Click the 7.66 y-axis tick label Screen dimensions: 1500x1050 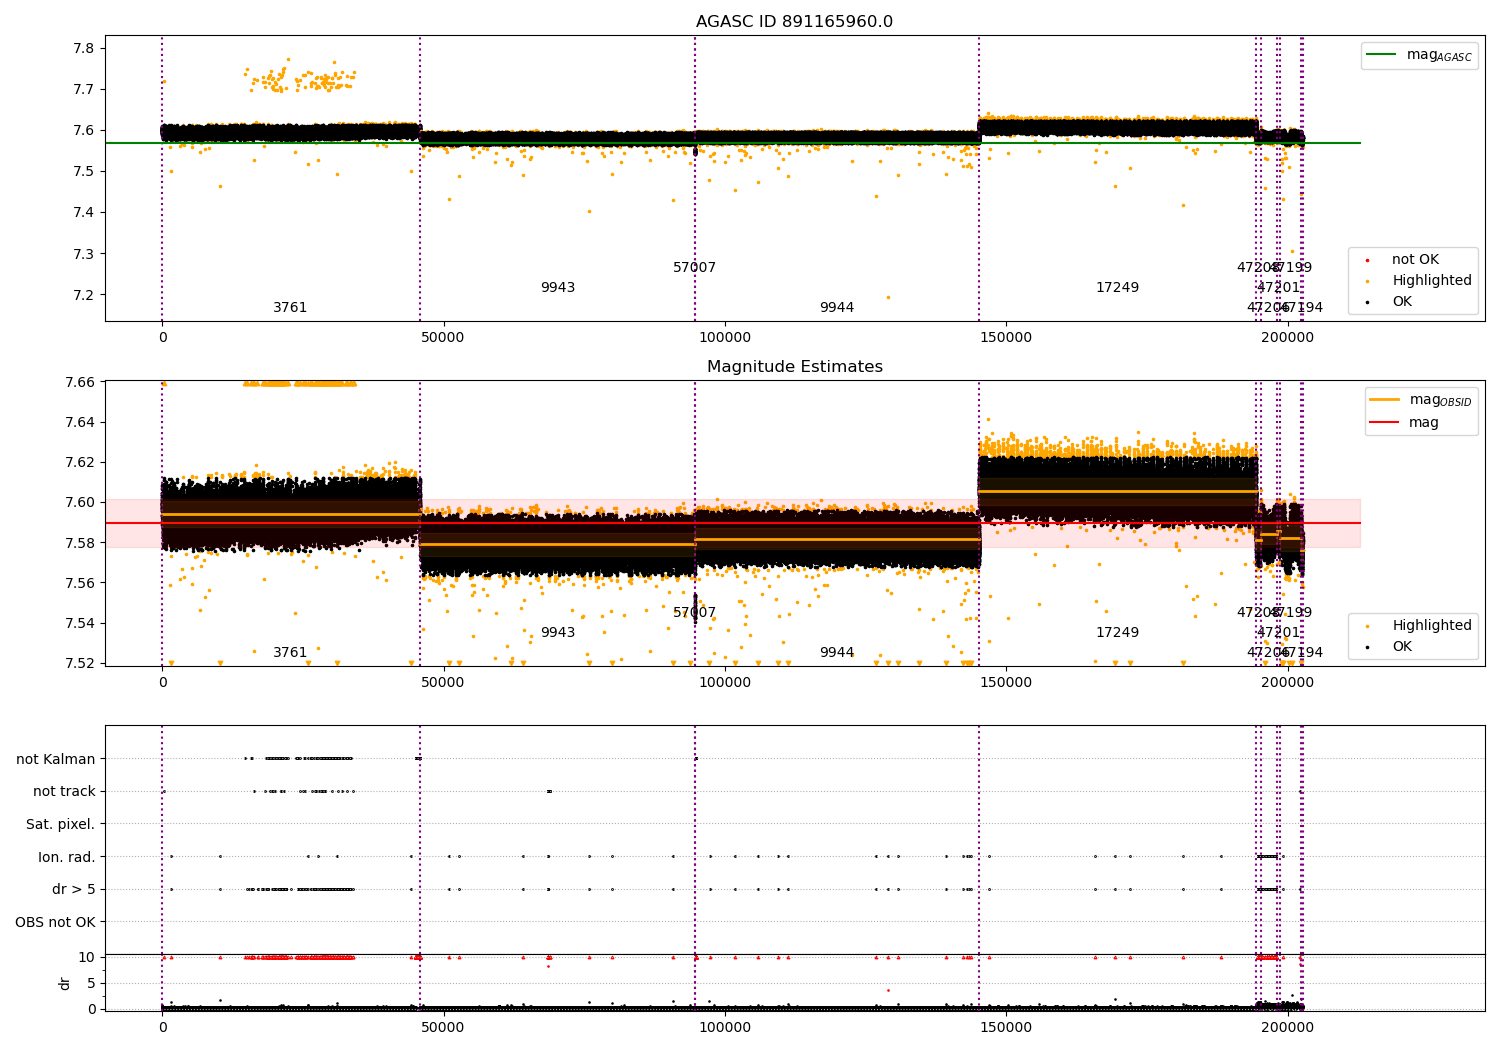click(x=80, y=382)
